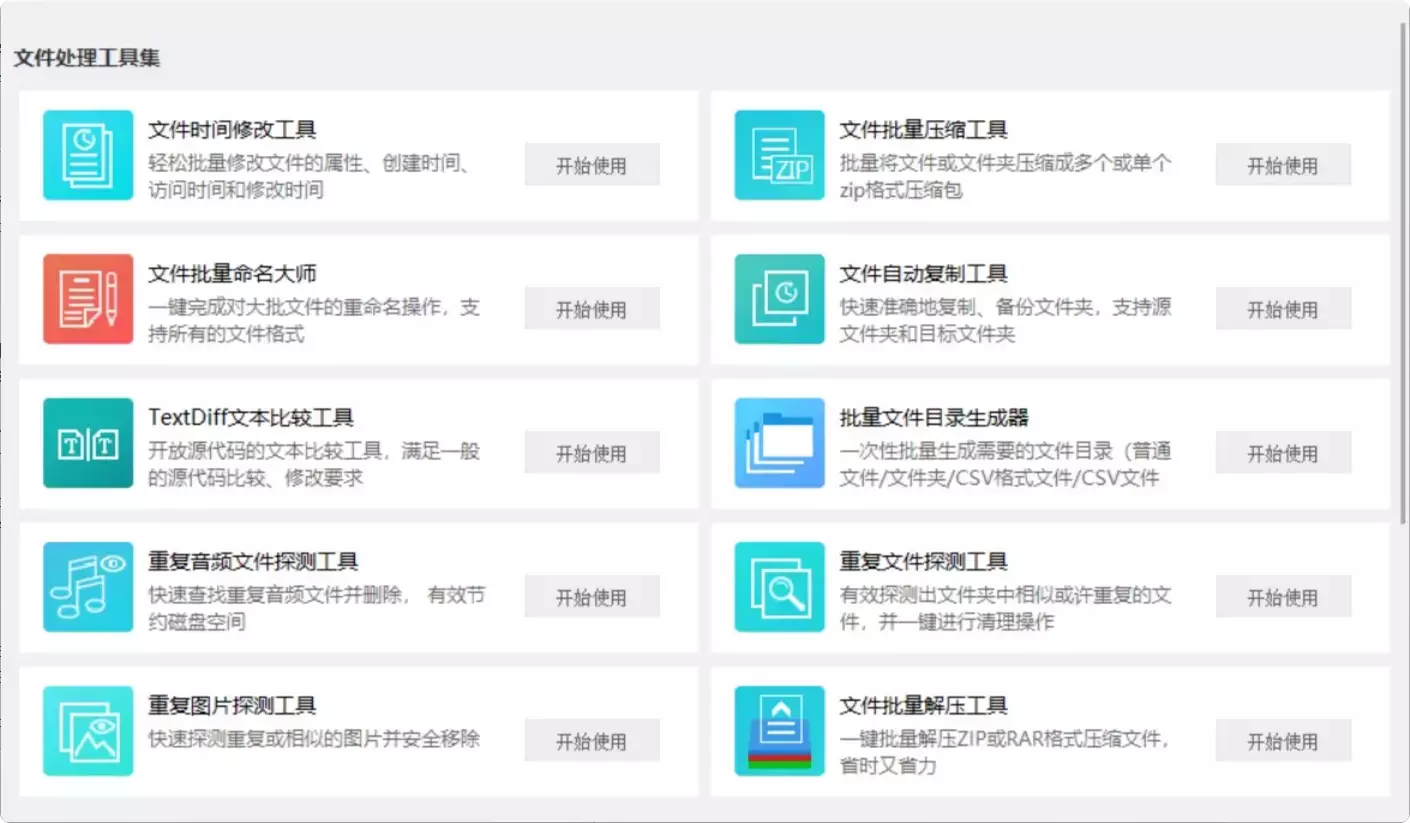Click the 重复文件探测工具 magnifier icon
Image resolution: width=1410 pixels, height=823 pixels.
click(779, 587)
